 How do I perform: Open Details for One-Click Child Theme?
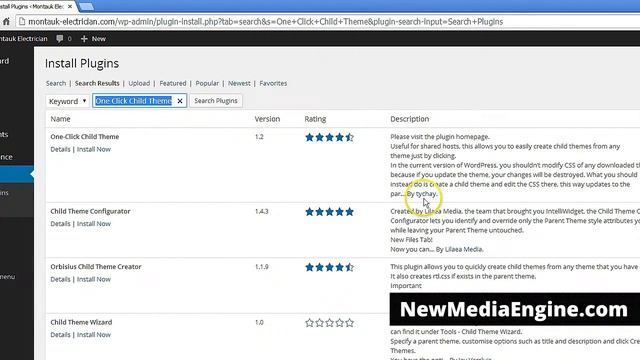pos(60,149)
